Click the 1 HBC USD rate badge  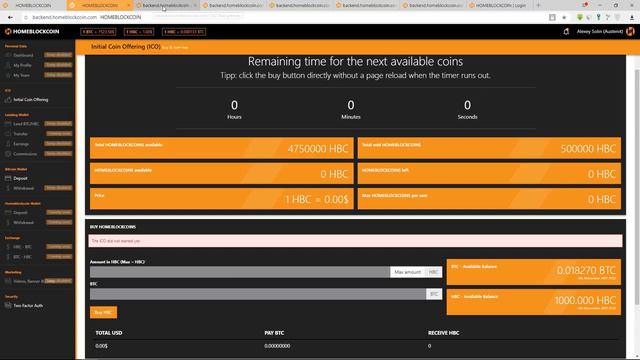pyautogui.click(x=139, y=32)
